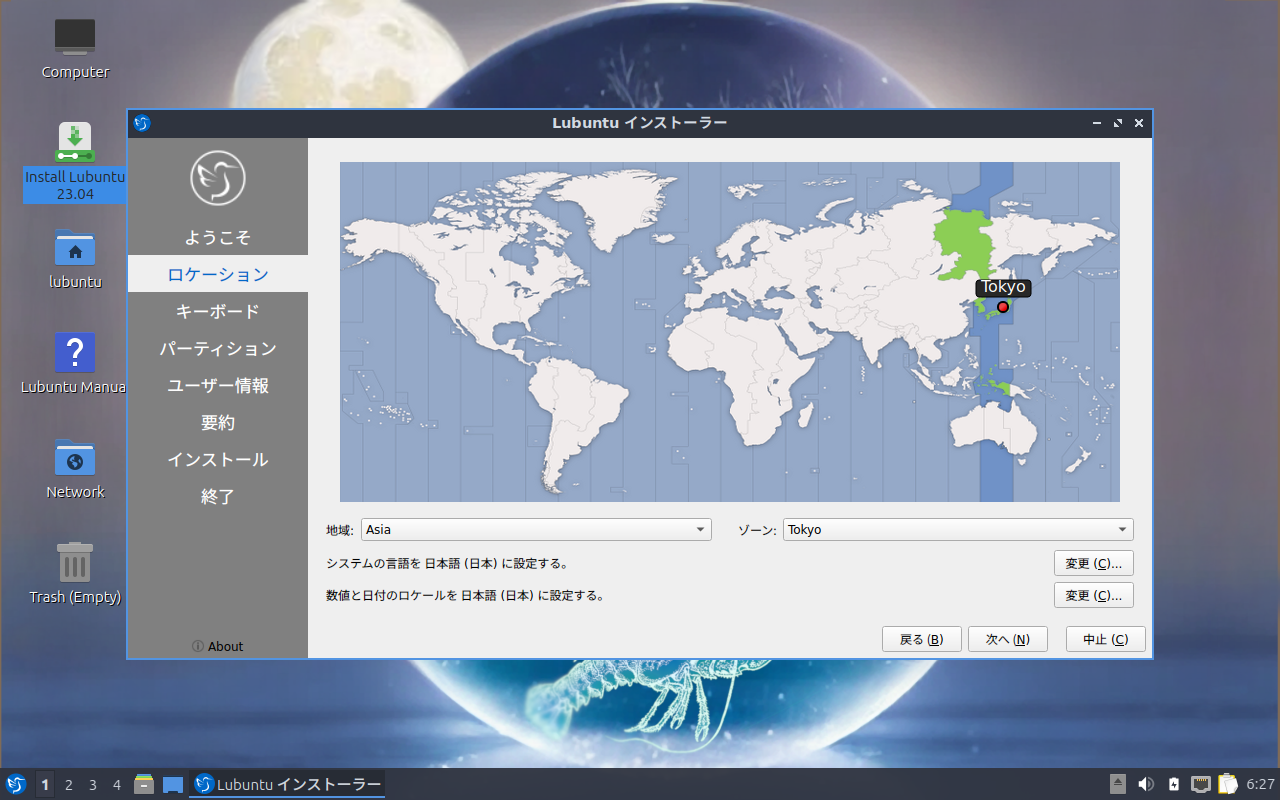Select the lubuntu home folder icon
The width and height of the screenshot is (1280, 800).
[75, 260]
